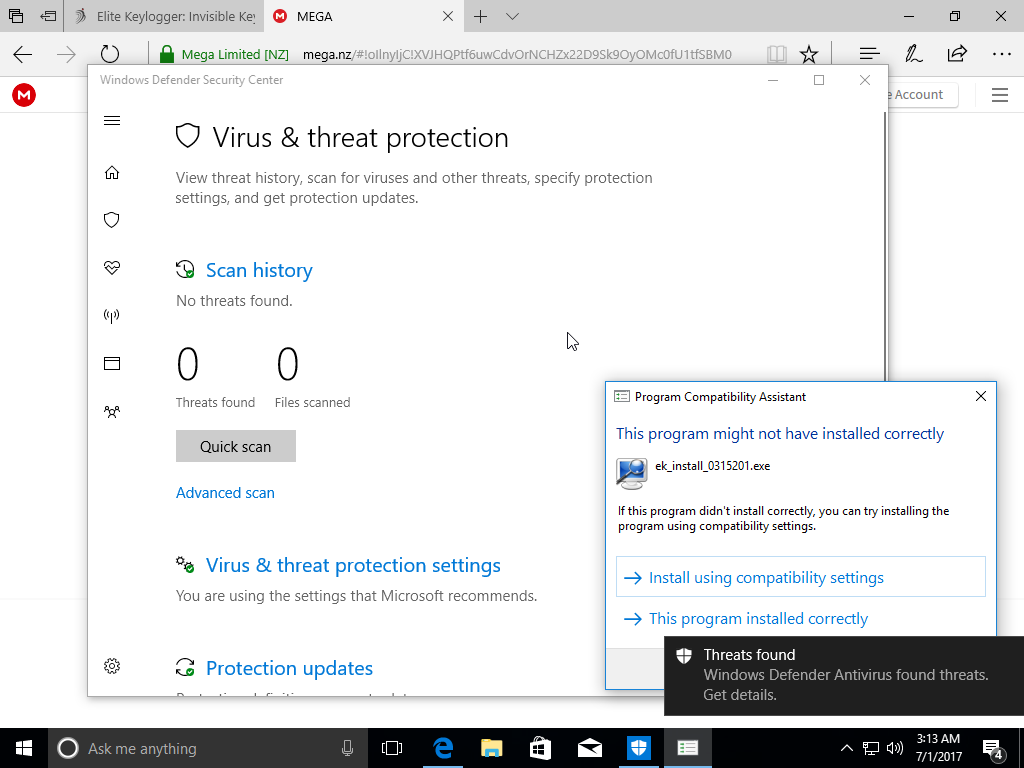Click the Quick scan button
The height and width of the screenshot is (768, 1024).
coord(236,446)
